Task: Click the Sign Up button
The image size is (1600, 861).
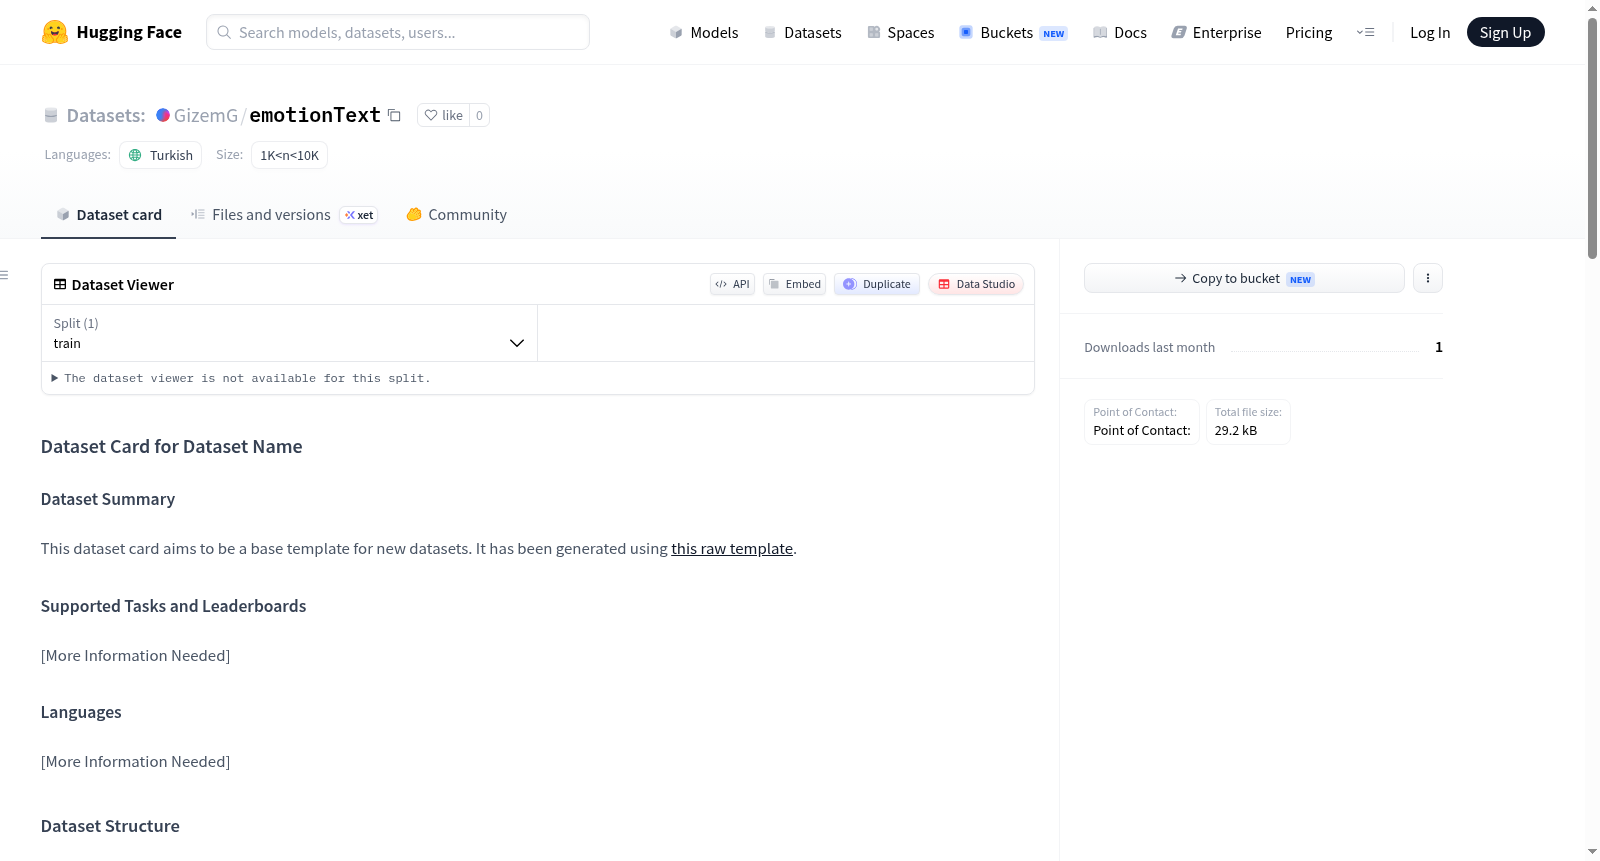Action: tap(1505, 32)
